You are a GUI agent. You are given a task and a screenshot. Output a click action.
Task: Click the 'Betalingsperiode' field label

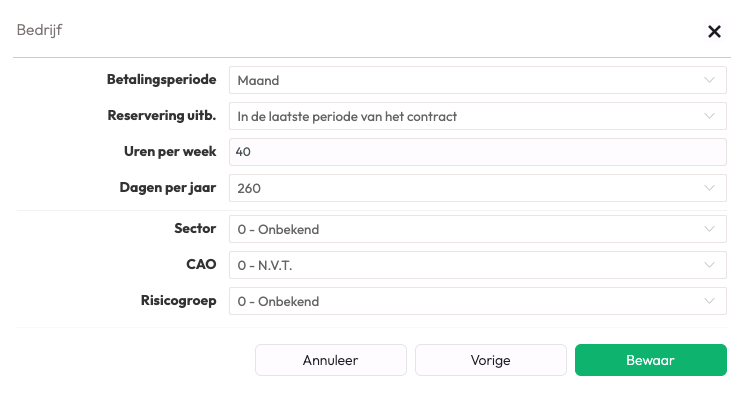161,79
